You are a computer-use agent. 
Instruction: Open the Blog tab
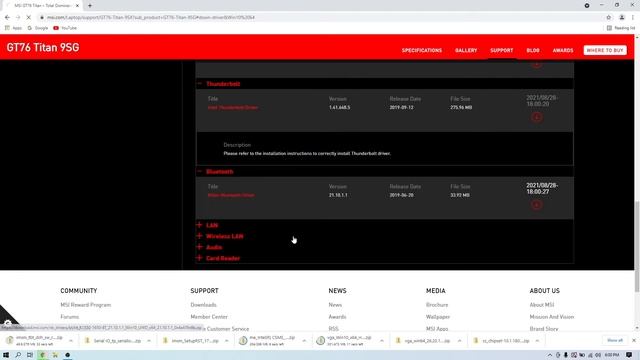tap(533, 50)
